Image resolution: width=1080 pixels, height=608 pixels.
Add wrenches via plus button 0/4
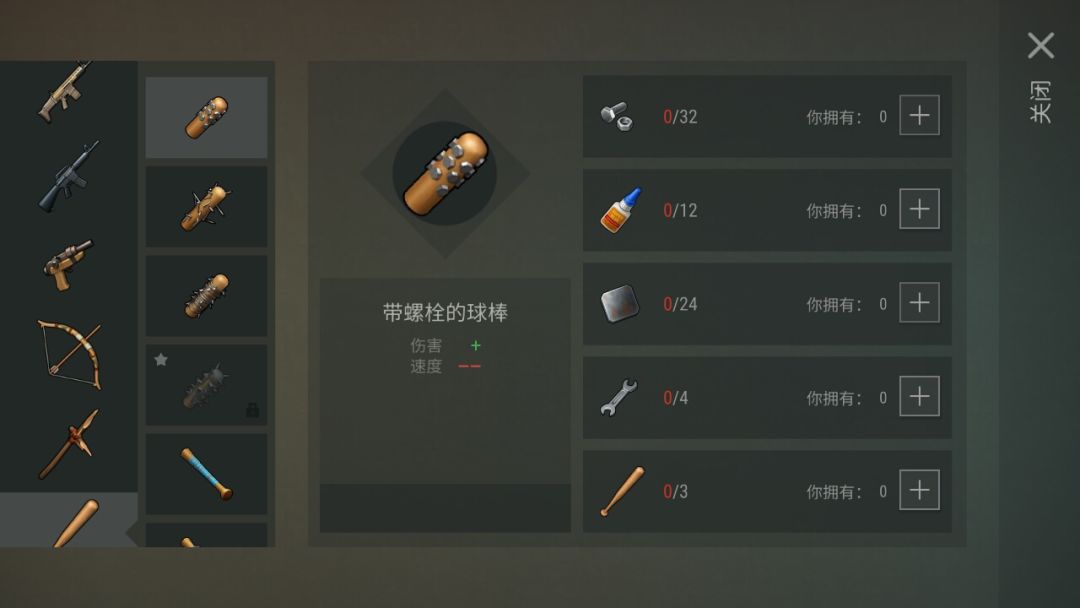[920, 396]
